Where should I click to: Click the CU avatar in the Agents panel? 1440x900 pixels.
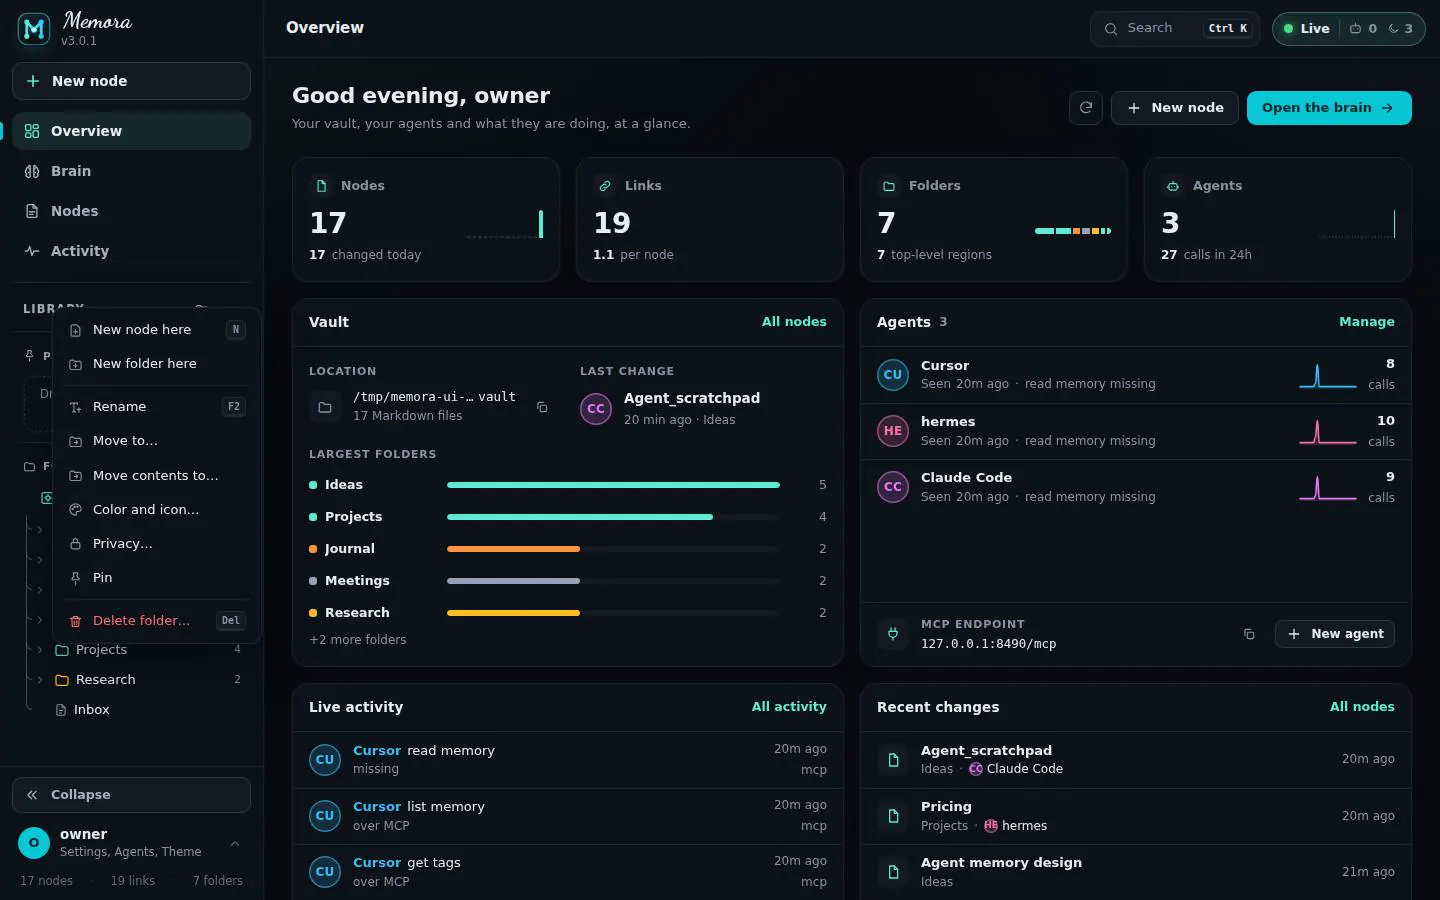point(893,375)
